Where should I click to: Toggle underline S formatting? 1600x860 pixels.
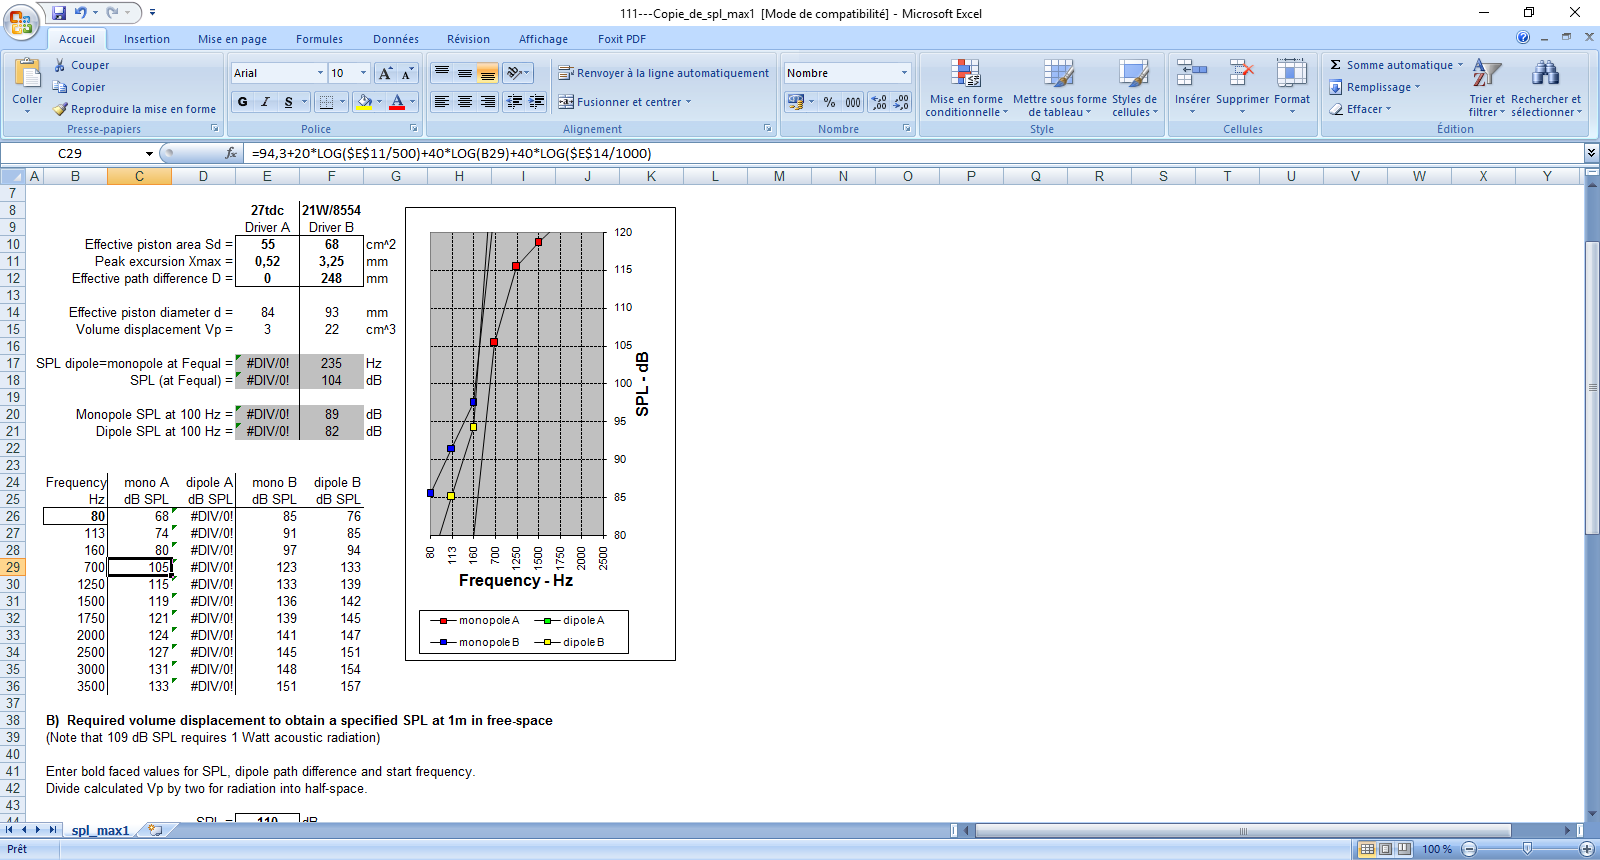pyautogui.click(x=288, y=102)
